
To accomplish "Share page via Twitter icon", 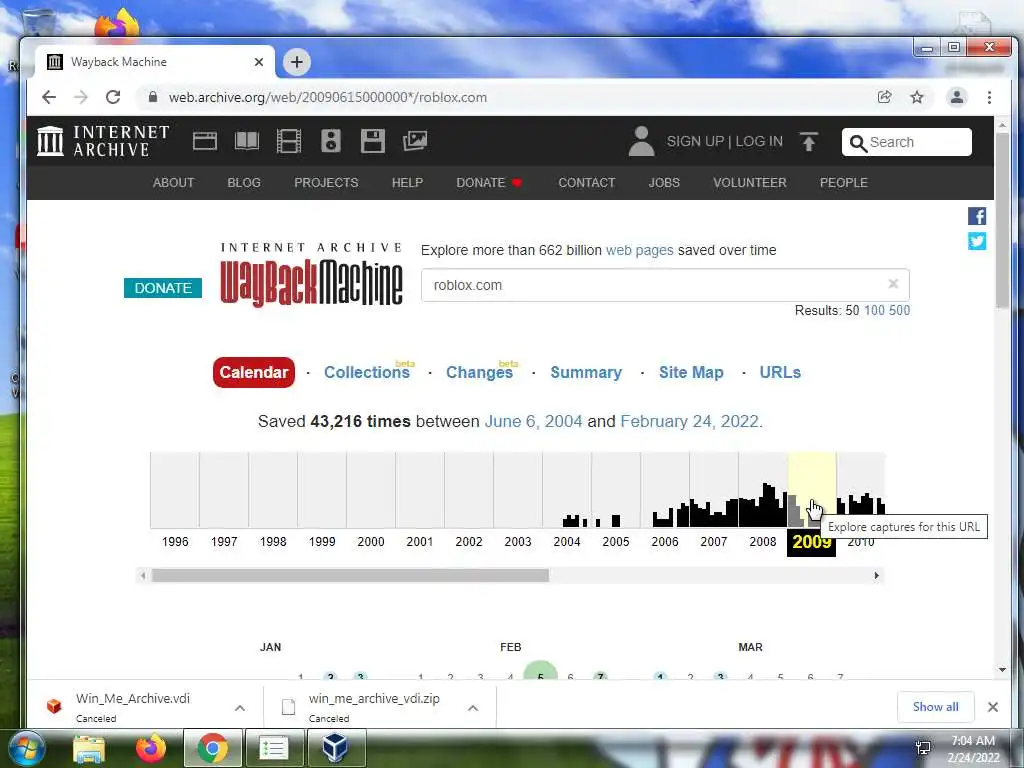I will click(x=977, y=241).
